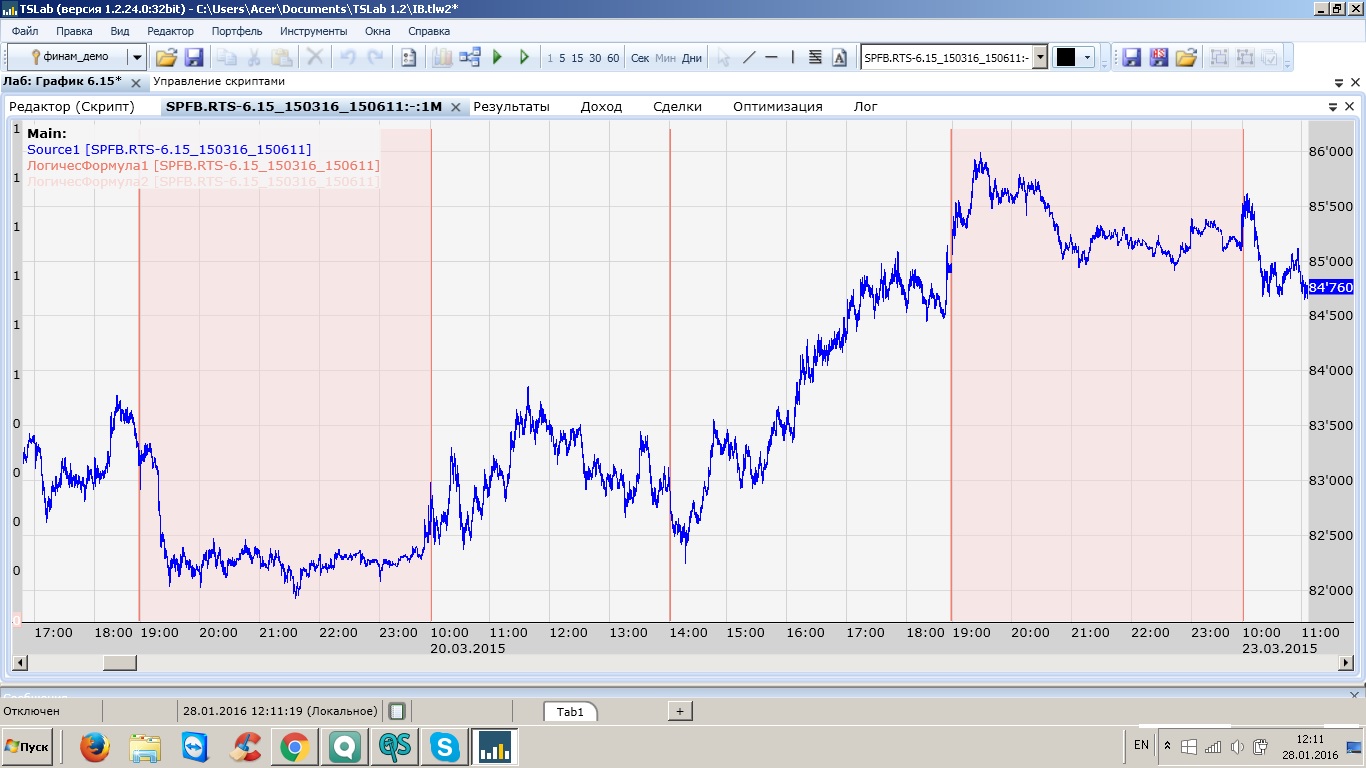
Task: Toggle the 15-minute interval button
Action: 577,58
